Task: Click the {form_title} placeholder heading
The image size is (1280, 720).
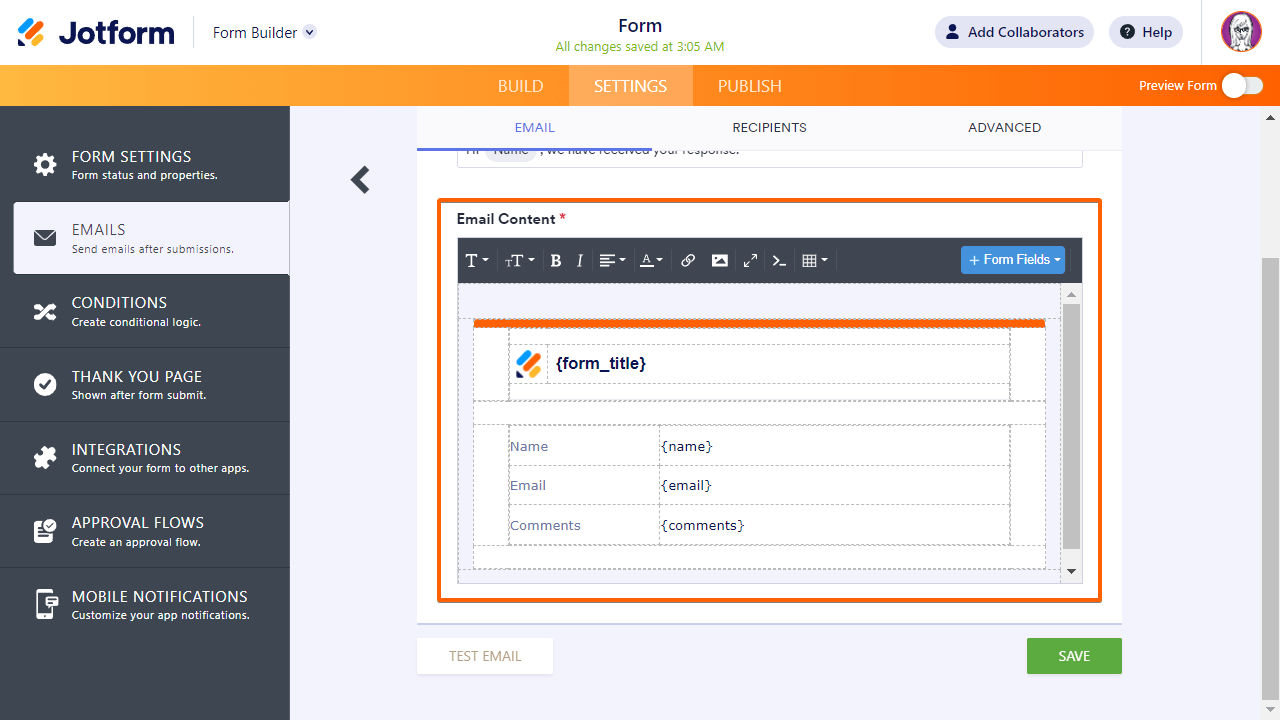Action: [601, 363]
